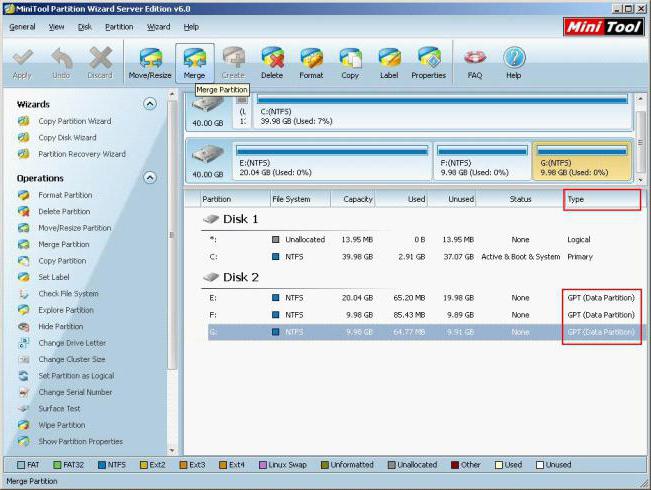Select the C:(NTFS) partition block
Image resolution: width=651 pixels, height=490 pixels.
443,111
